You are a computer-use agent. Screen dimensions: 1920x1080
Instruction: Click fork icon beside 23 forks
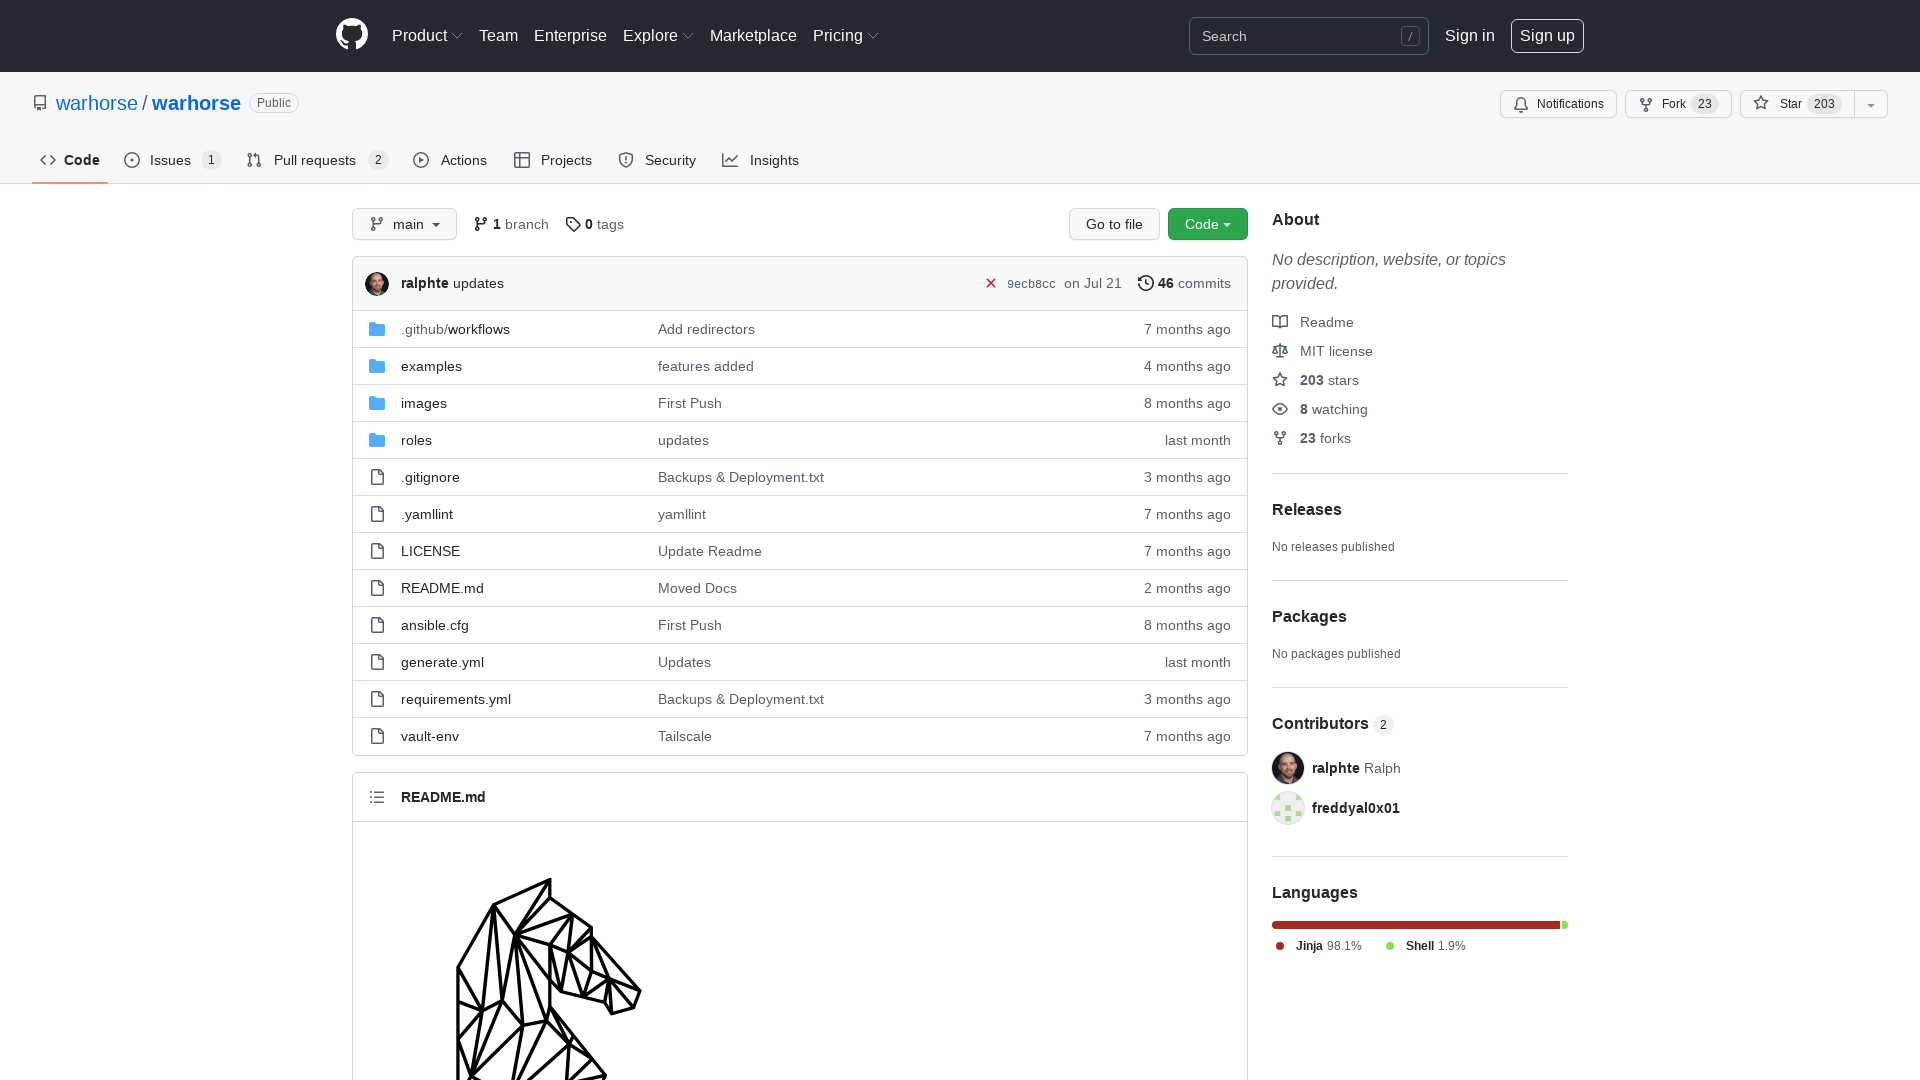click(x=1280, y=438)
